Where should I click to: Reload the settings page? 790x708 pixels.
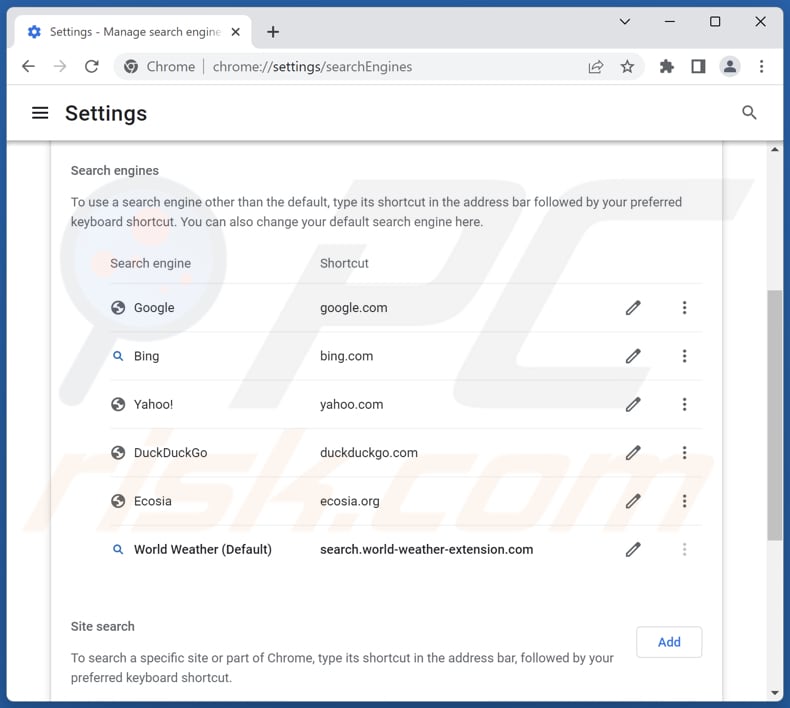[x=92, y=67]
